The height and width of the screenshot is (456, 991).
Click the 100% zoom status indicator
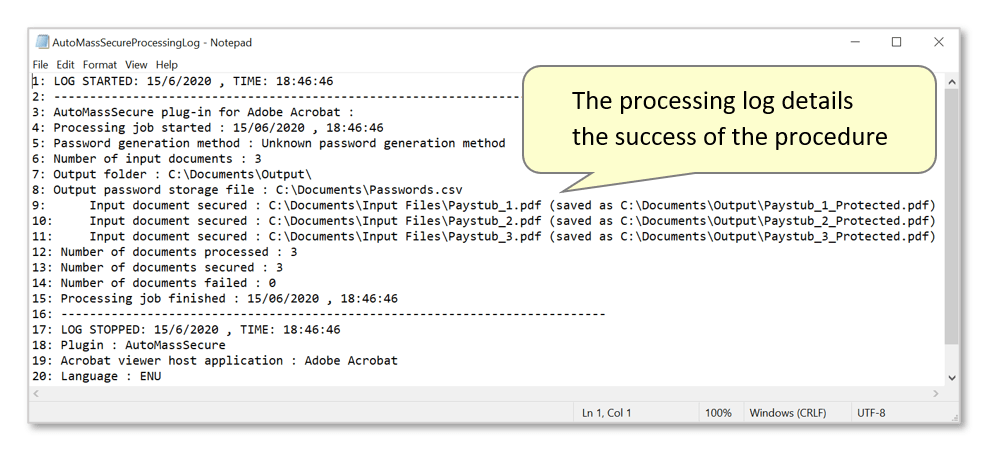(718, 413)
